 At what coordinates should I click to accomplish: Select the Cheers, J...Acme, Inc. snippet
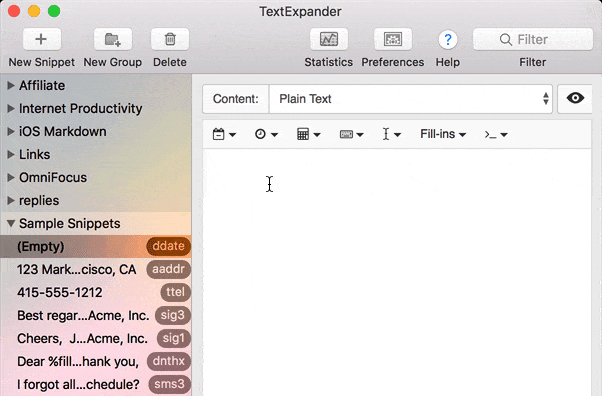[x=96, y=338]
